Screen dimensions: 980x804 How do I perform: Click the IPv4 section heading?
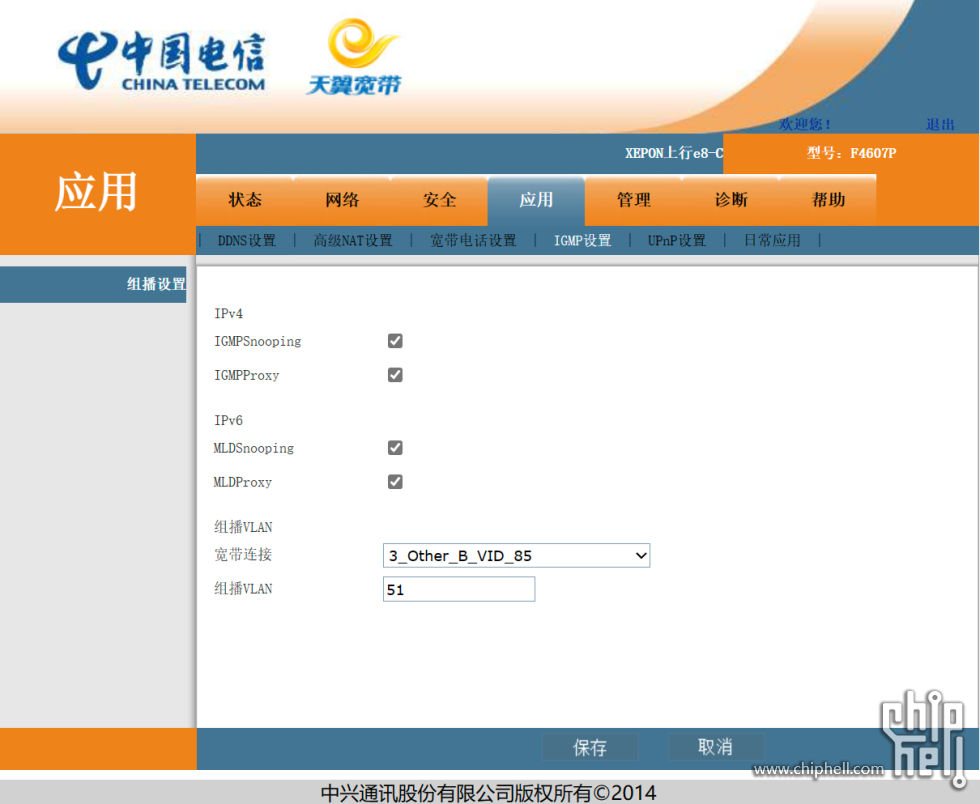pos(228,313)
